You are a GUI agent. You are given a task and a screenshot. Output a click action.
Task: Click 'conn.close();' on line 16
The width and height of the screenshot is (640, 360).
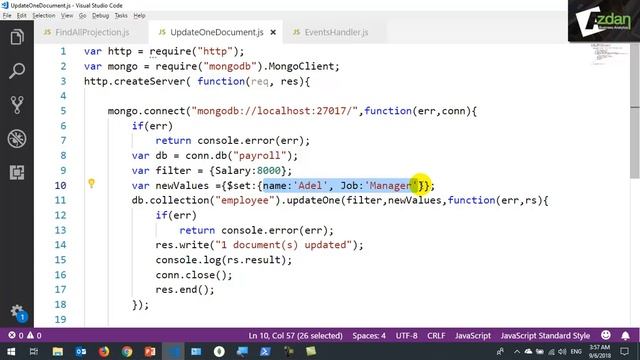(x=193, y=275)
